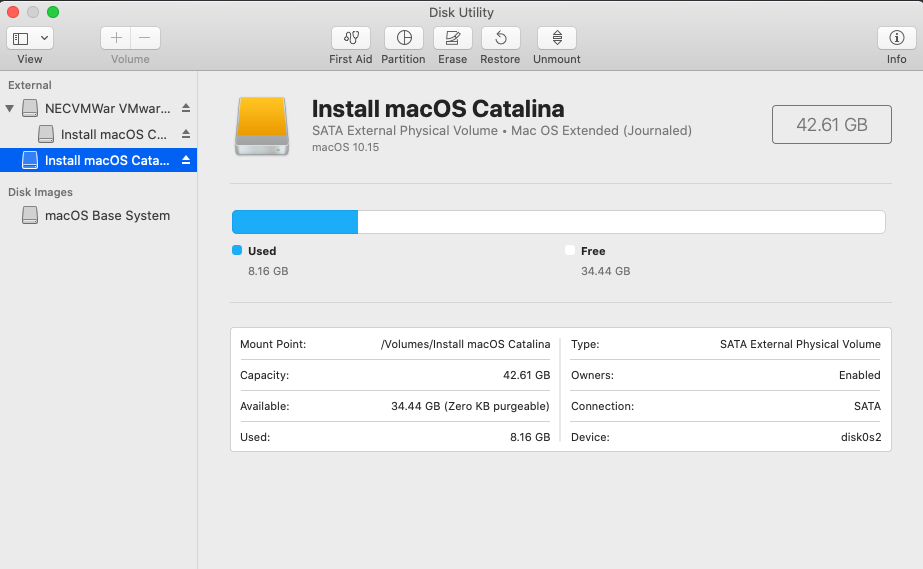Eject the nested Install macOS C... volume

(185, 134)
